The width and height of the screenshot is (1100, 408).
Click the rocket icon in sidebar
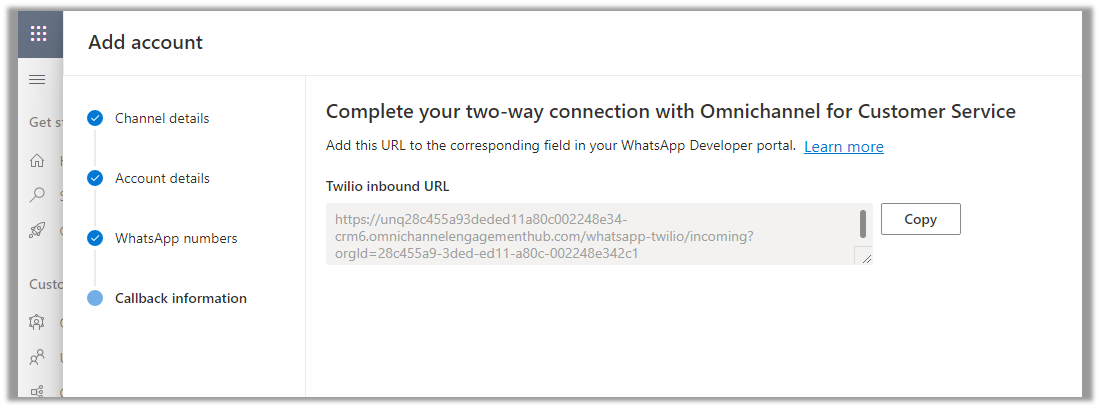pos(38,230)
